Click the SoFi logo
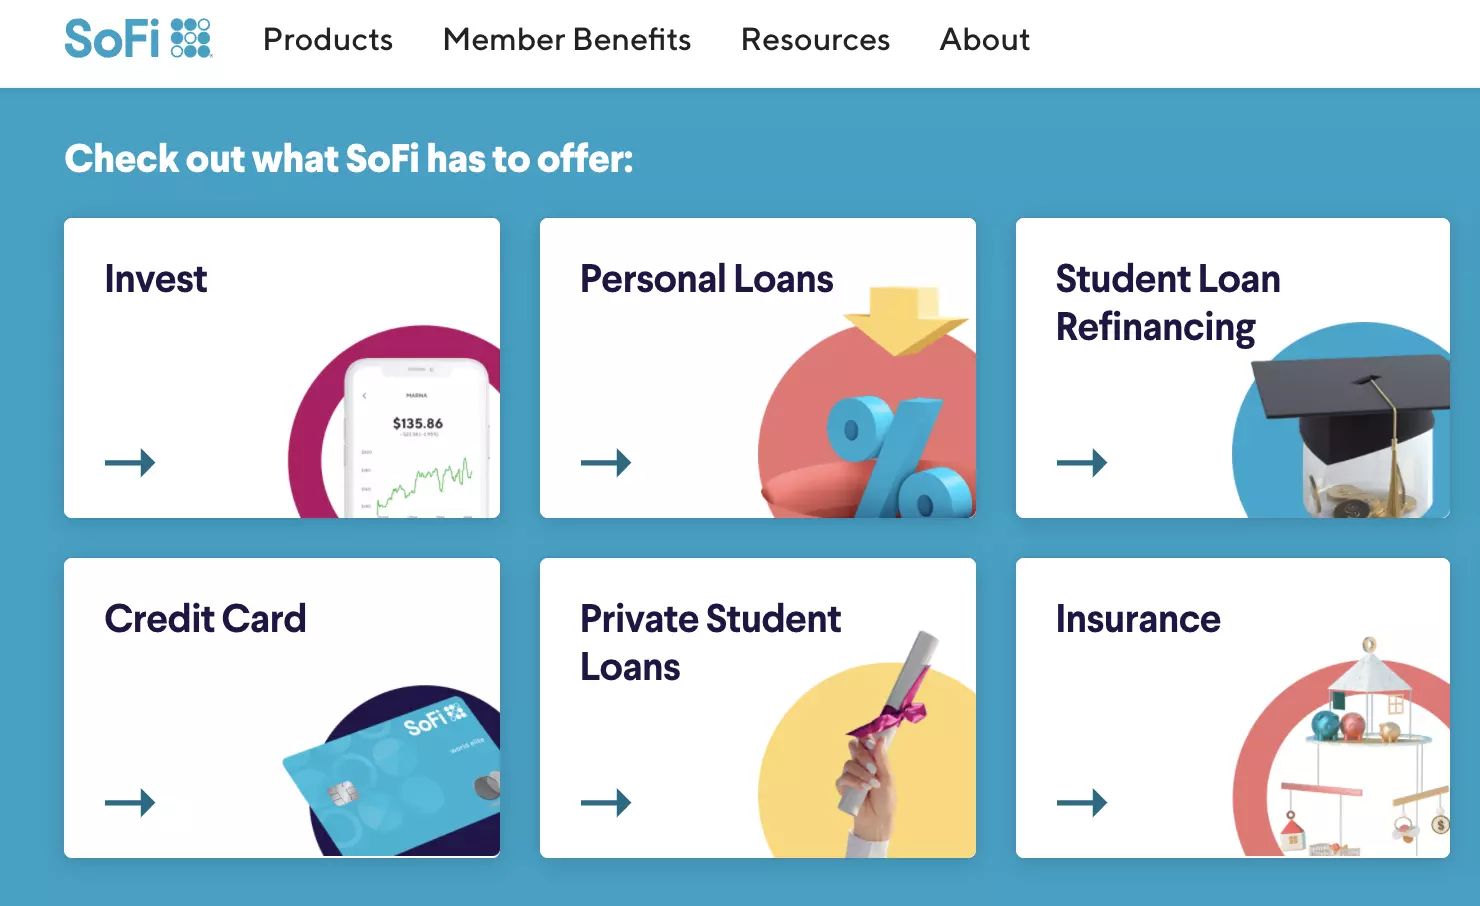 (x=138, y=39)
